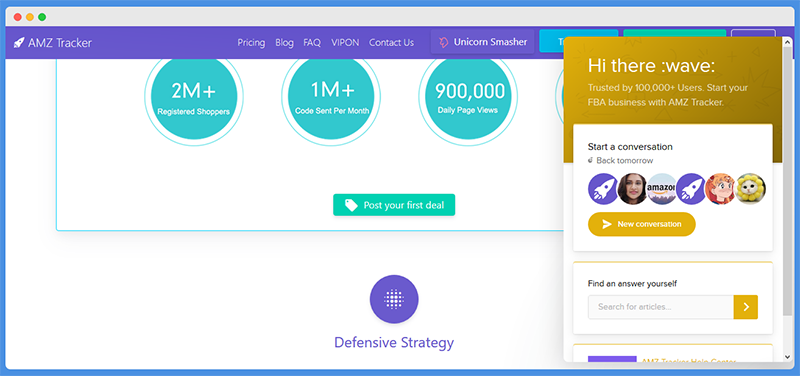
Task: Click the yellow flower cat avatar
Action: tap(750, 189)
